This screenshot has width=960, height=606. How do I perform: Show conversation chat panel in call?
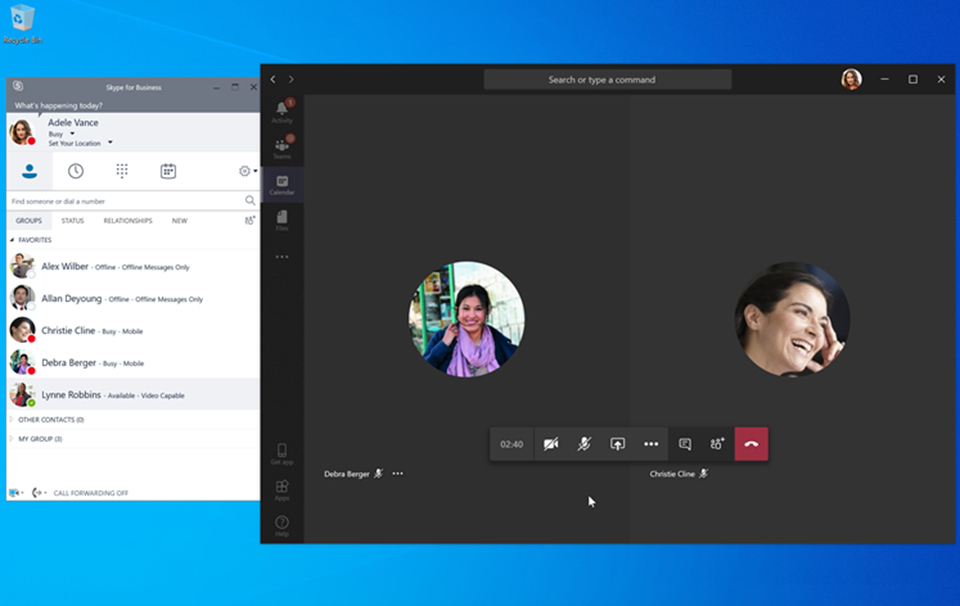[x=685, y=444]
